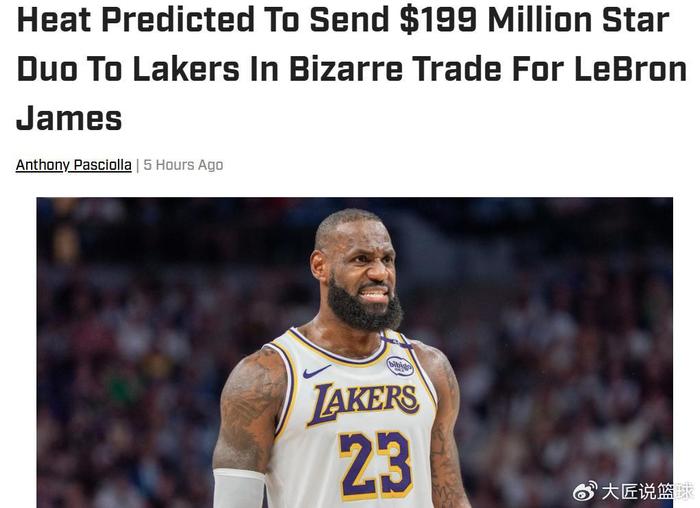This screenshot has width=700, height=508.
Task: Click the word "Million" in the headline
Action: pos(539,20)
